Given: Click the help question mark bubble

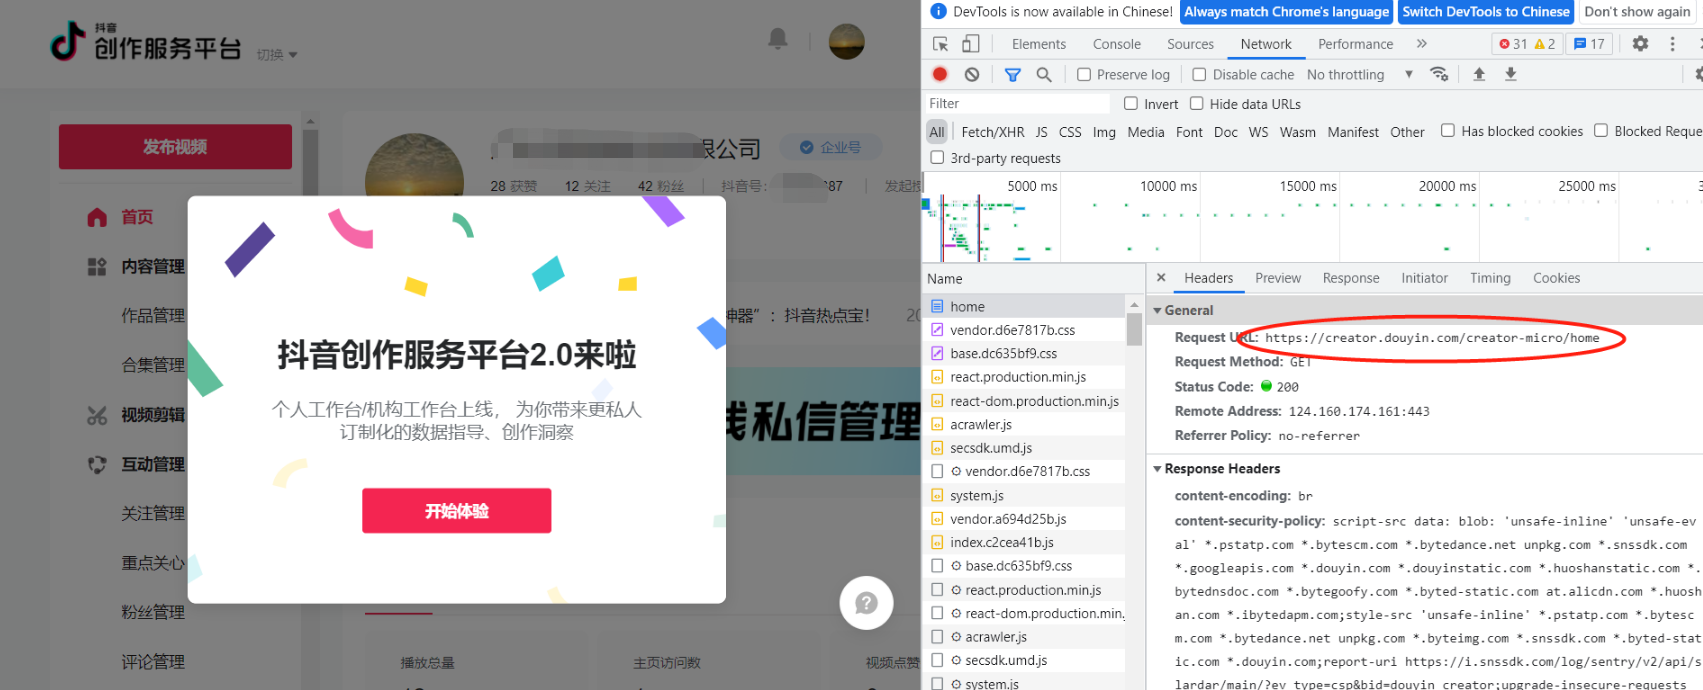Looking at the screenshot, I should pos(866,603).
